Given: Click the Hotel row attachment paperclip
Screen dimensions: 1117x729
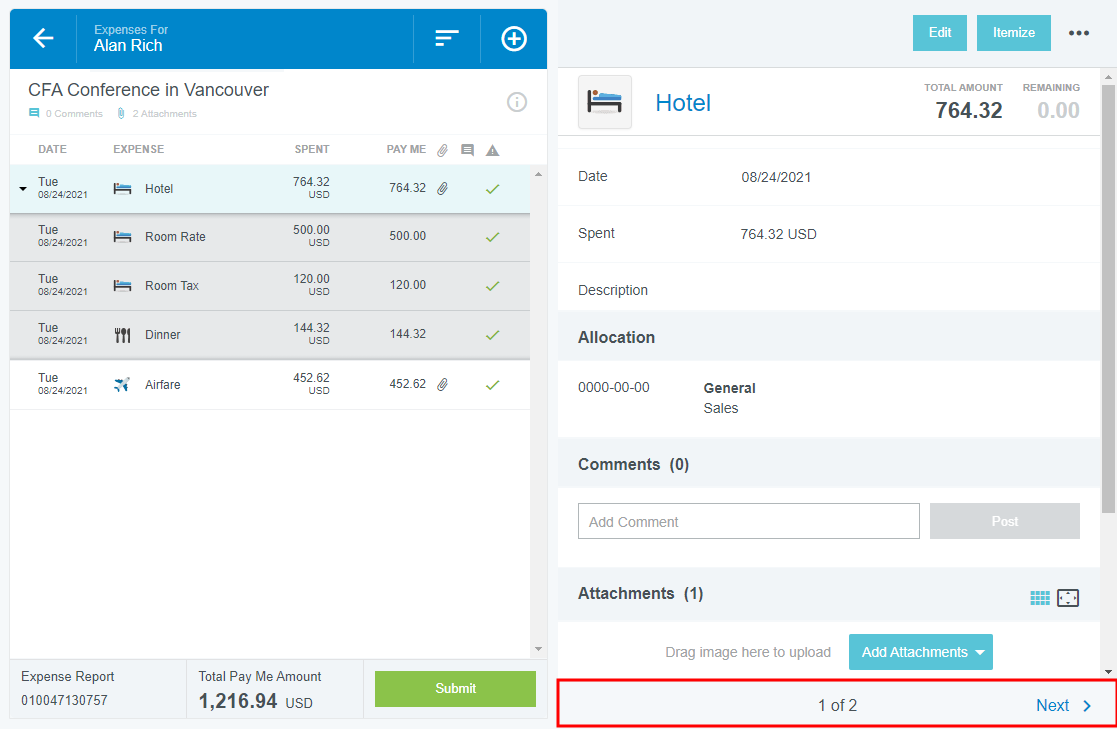Looking at the screenshot, I should (x=442, y=188).
